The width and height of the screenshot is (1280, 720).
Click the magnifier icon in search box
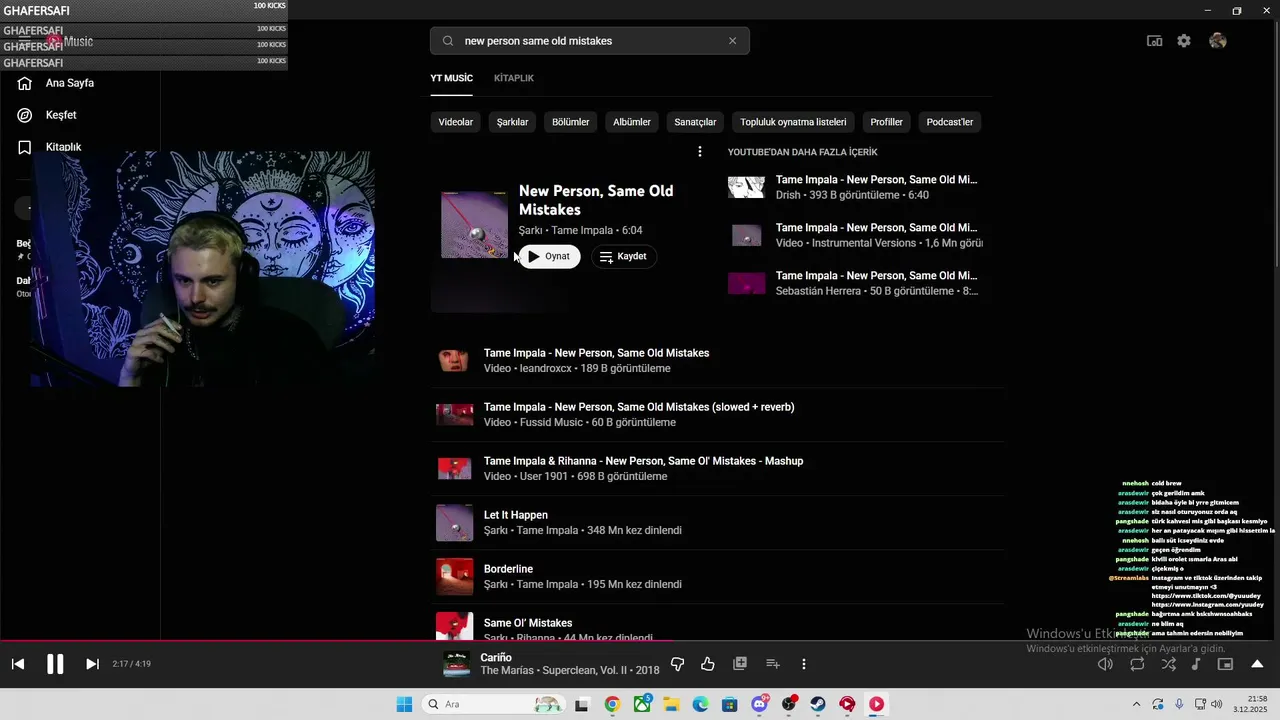(x=448, y=41)
